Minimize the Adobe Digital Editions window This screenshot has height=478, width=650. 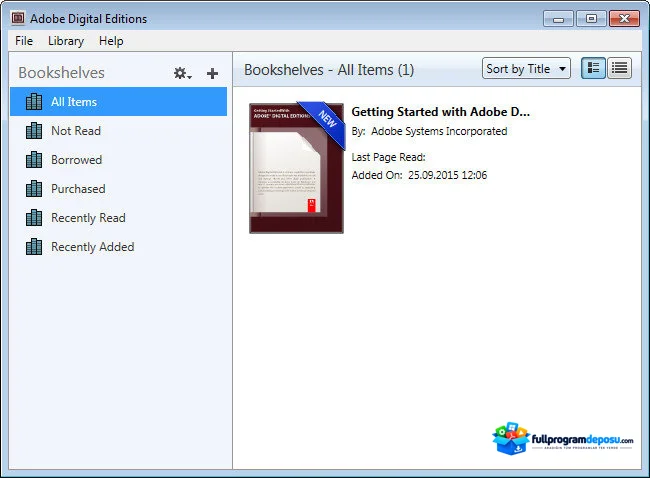pos(558,19)
